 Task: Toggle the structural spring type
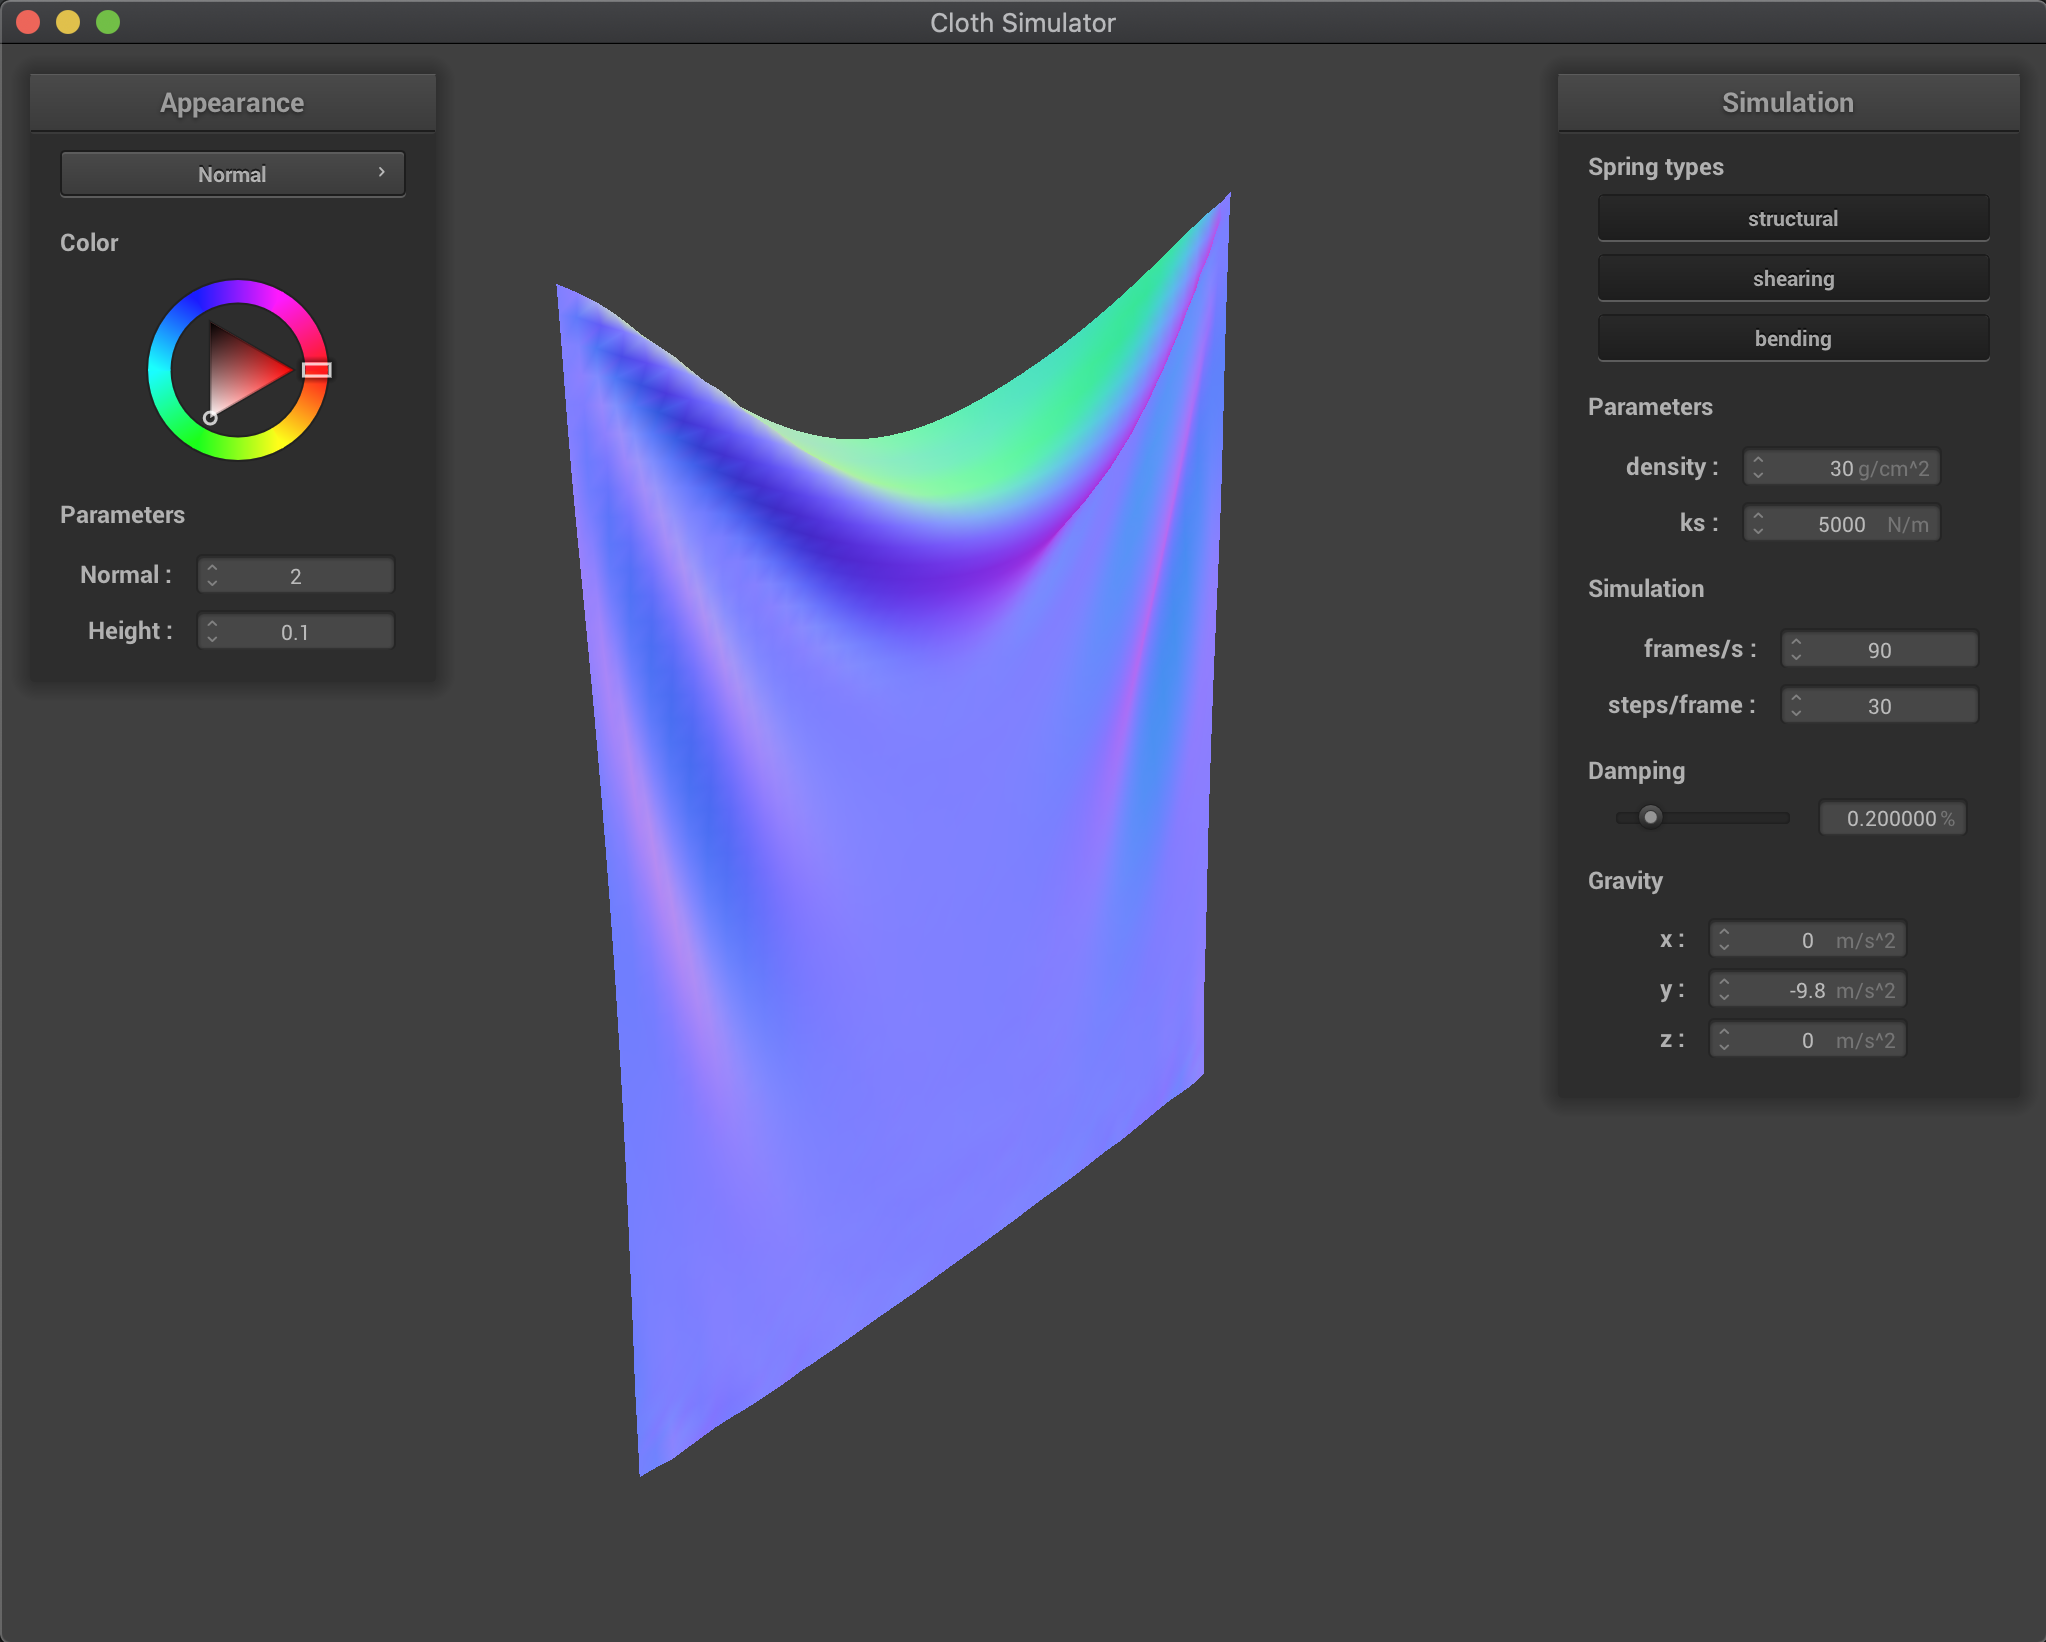click(x=1792, y=219)
